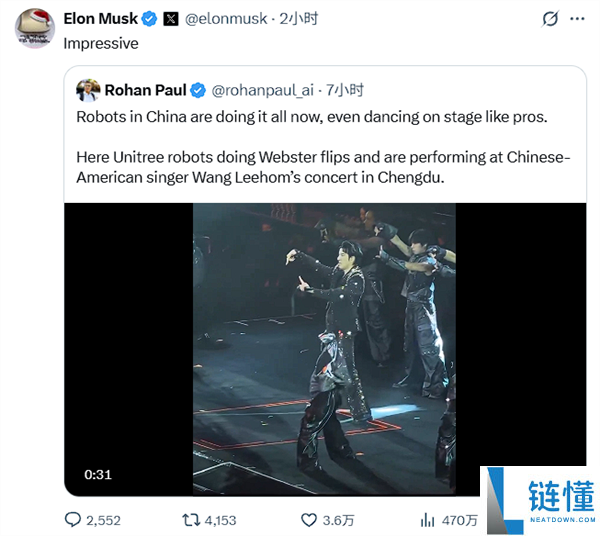The width and height of the screenshot is (600, 536).
Task: Click the Grok explain icon
Action: pos(549,19)
